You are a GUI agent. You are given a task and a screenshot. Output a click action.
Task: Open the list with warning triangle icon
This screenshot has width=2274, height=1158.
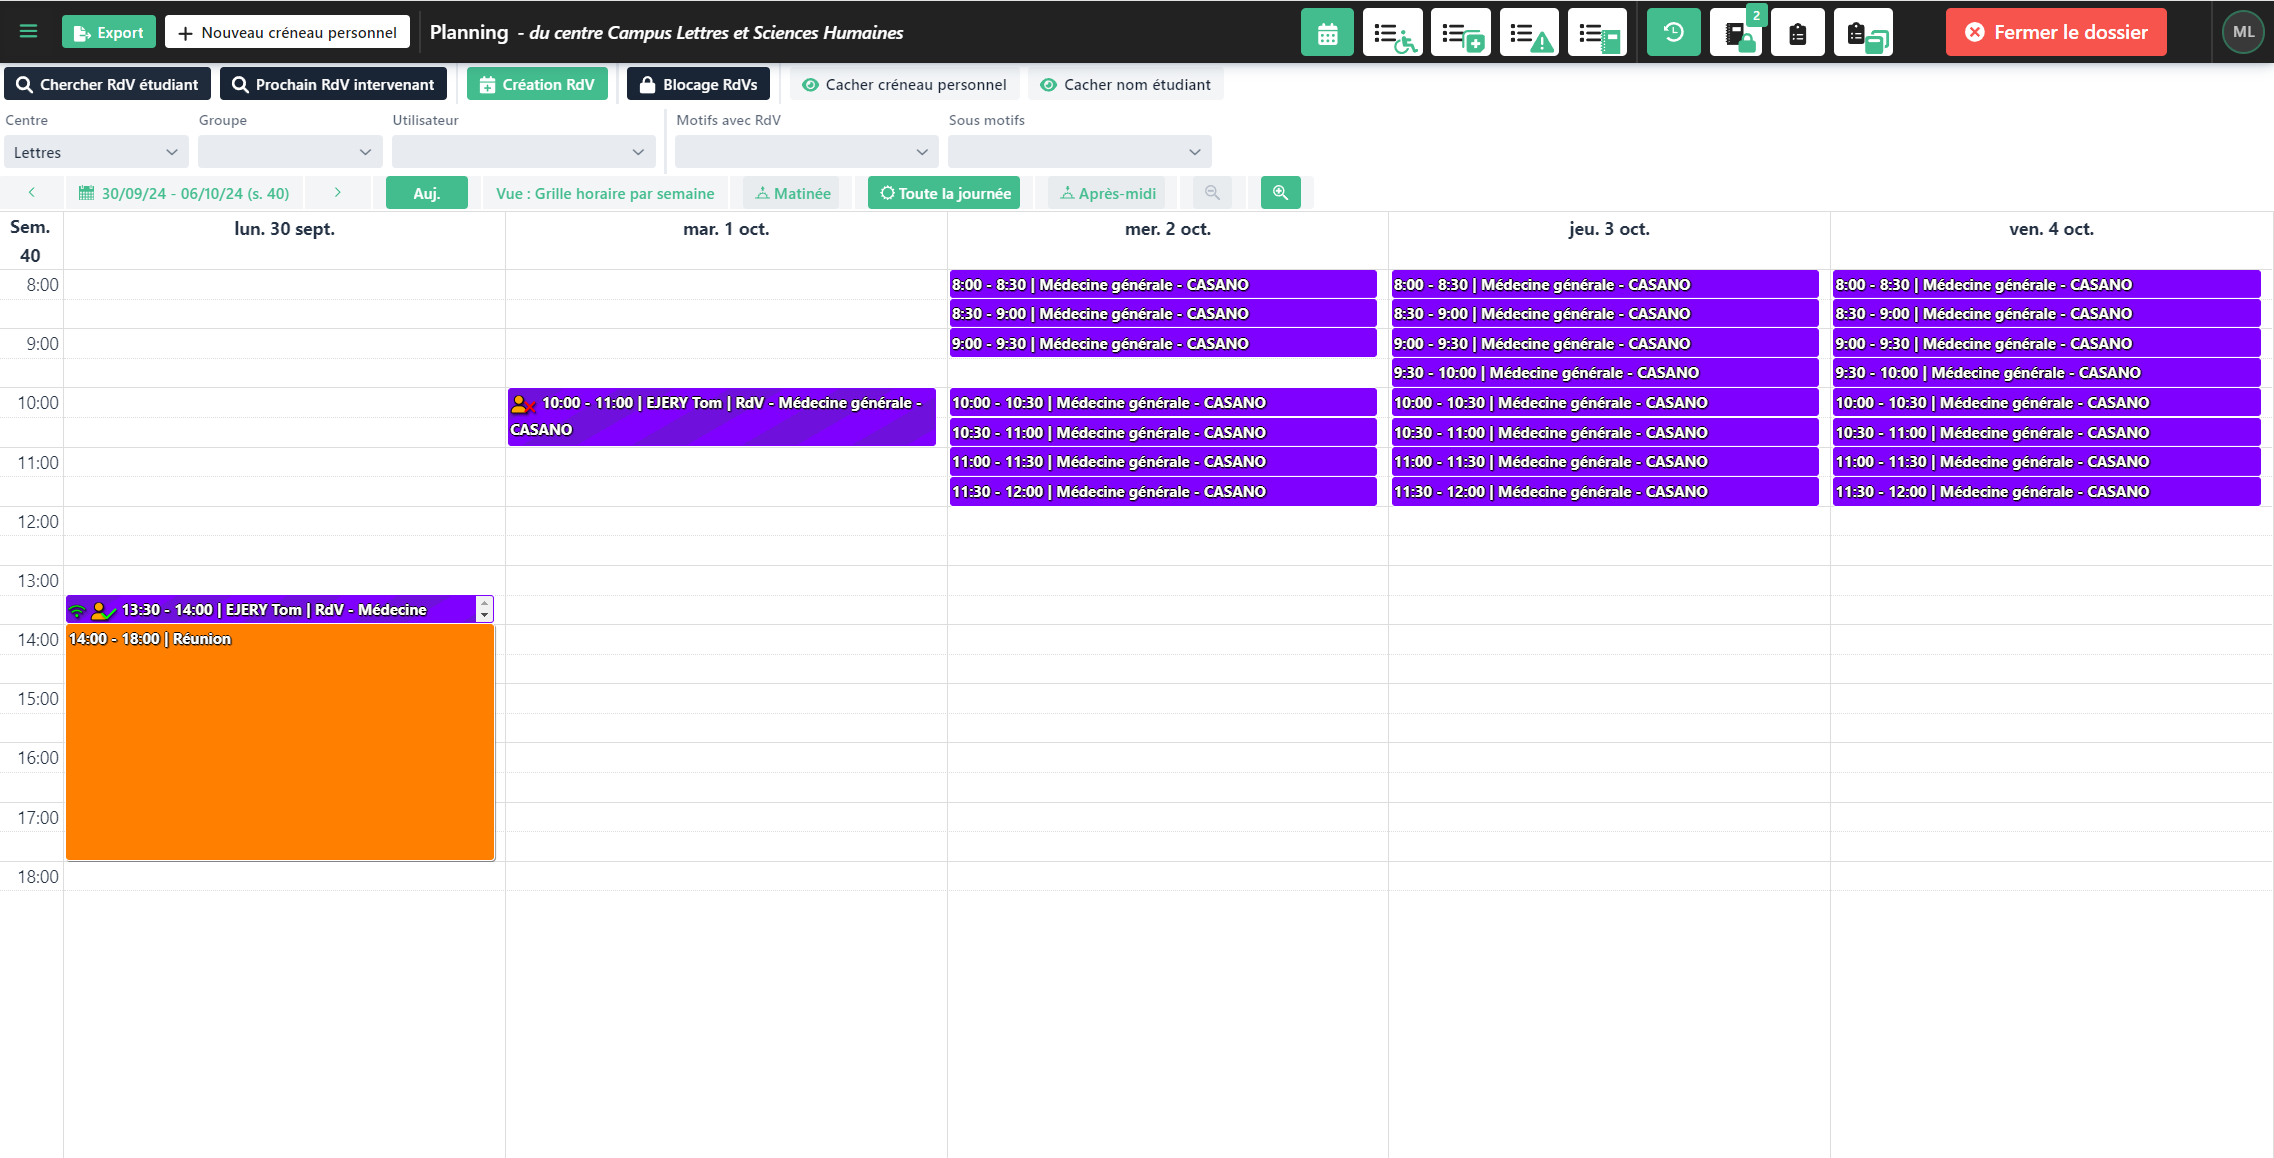click(1529, 33)
